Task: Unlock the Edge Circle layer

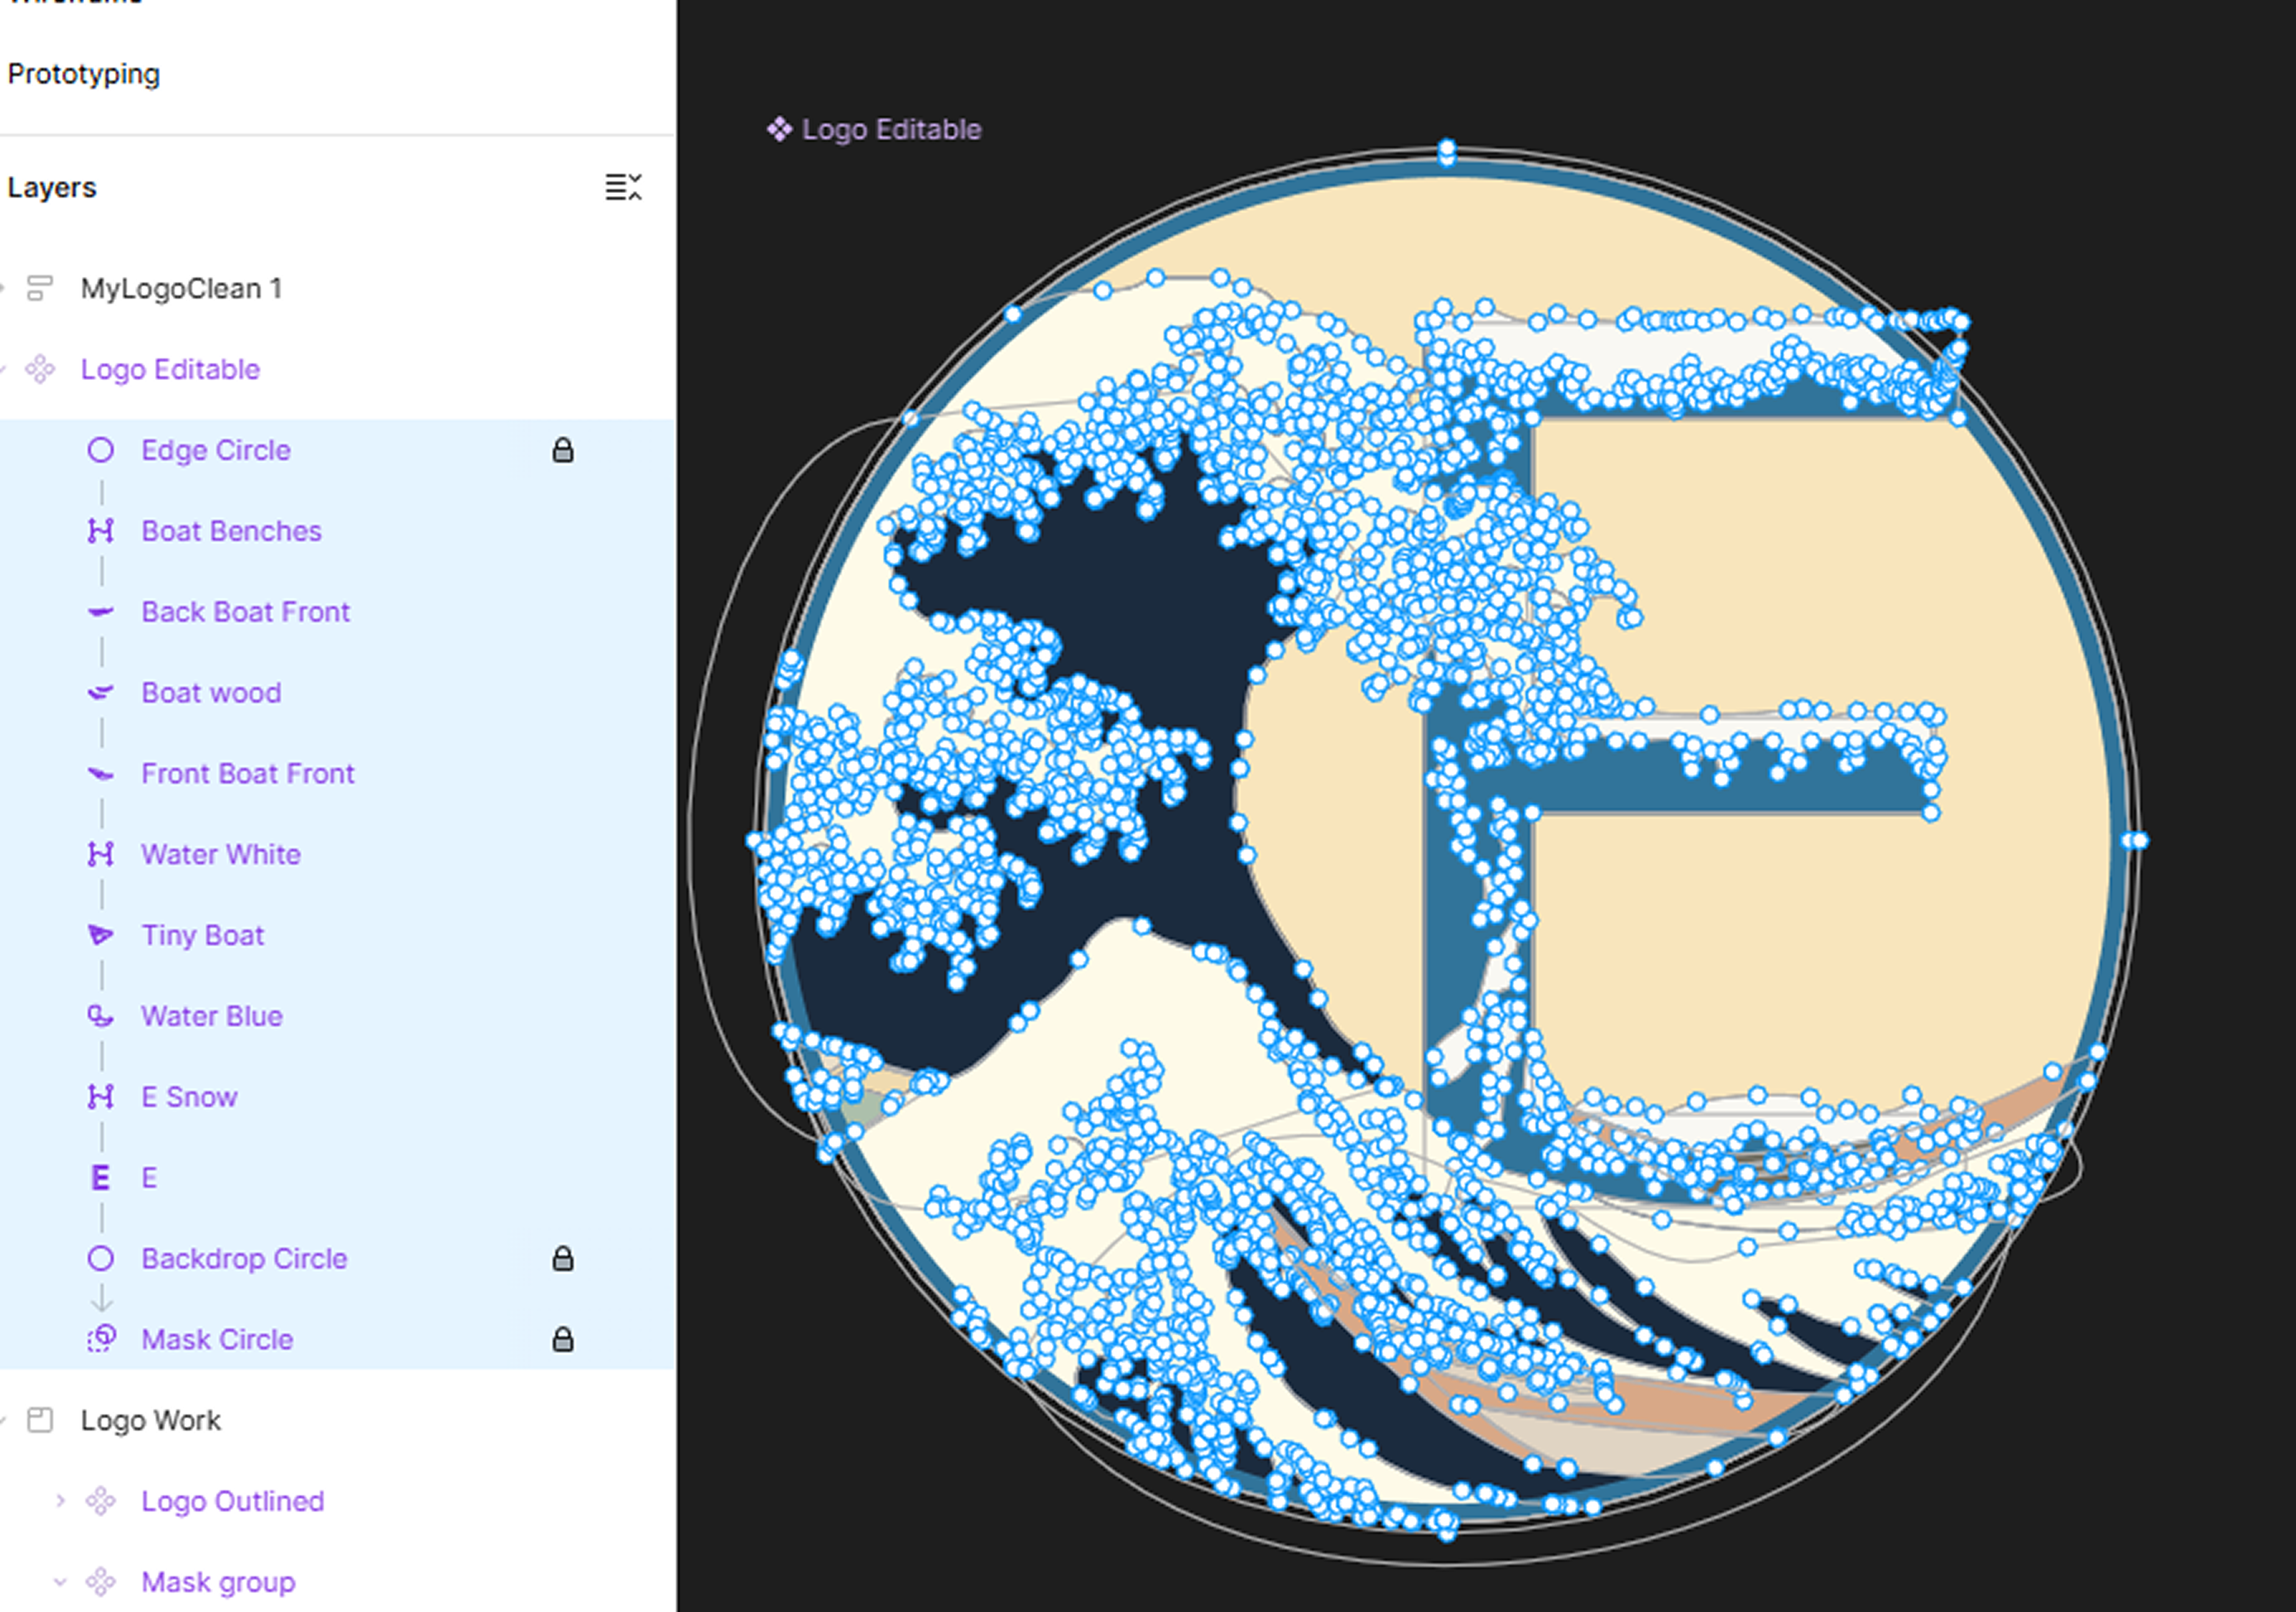Action: pos(563,450)
